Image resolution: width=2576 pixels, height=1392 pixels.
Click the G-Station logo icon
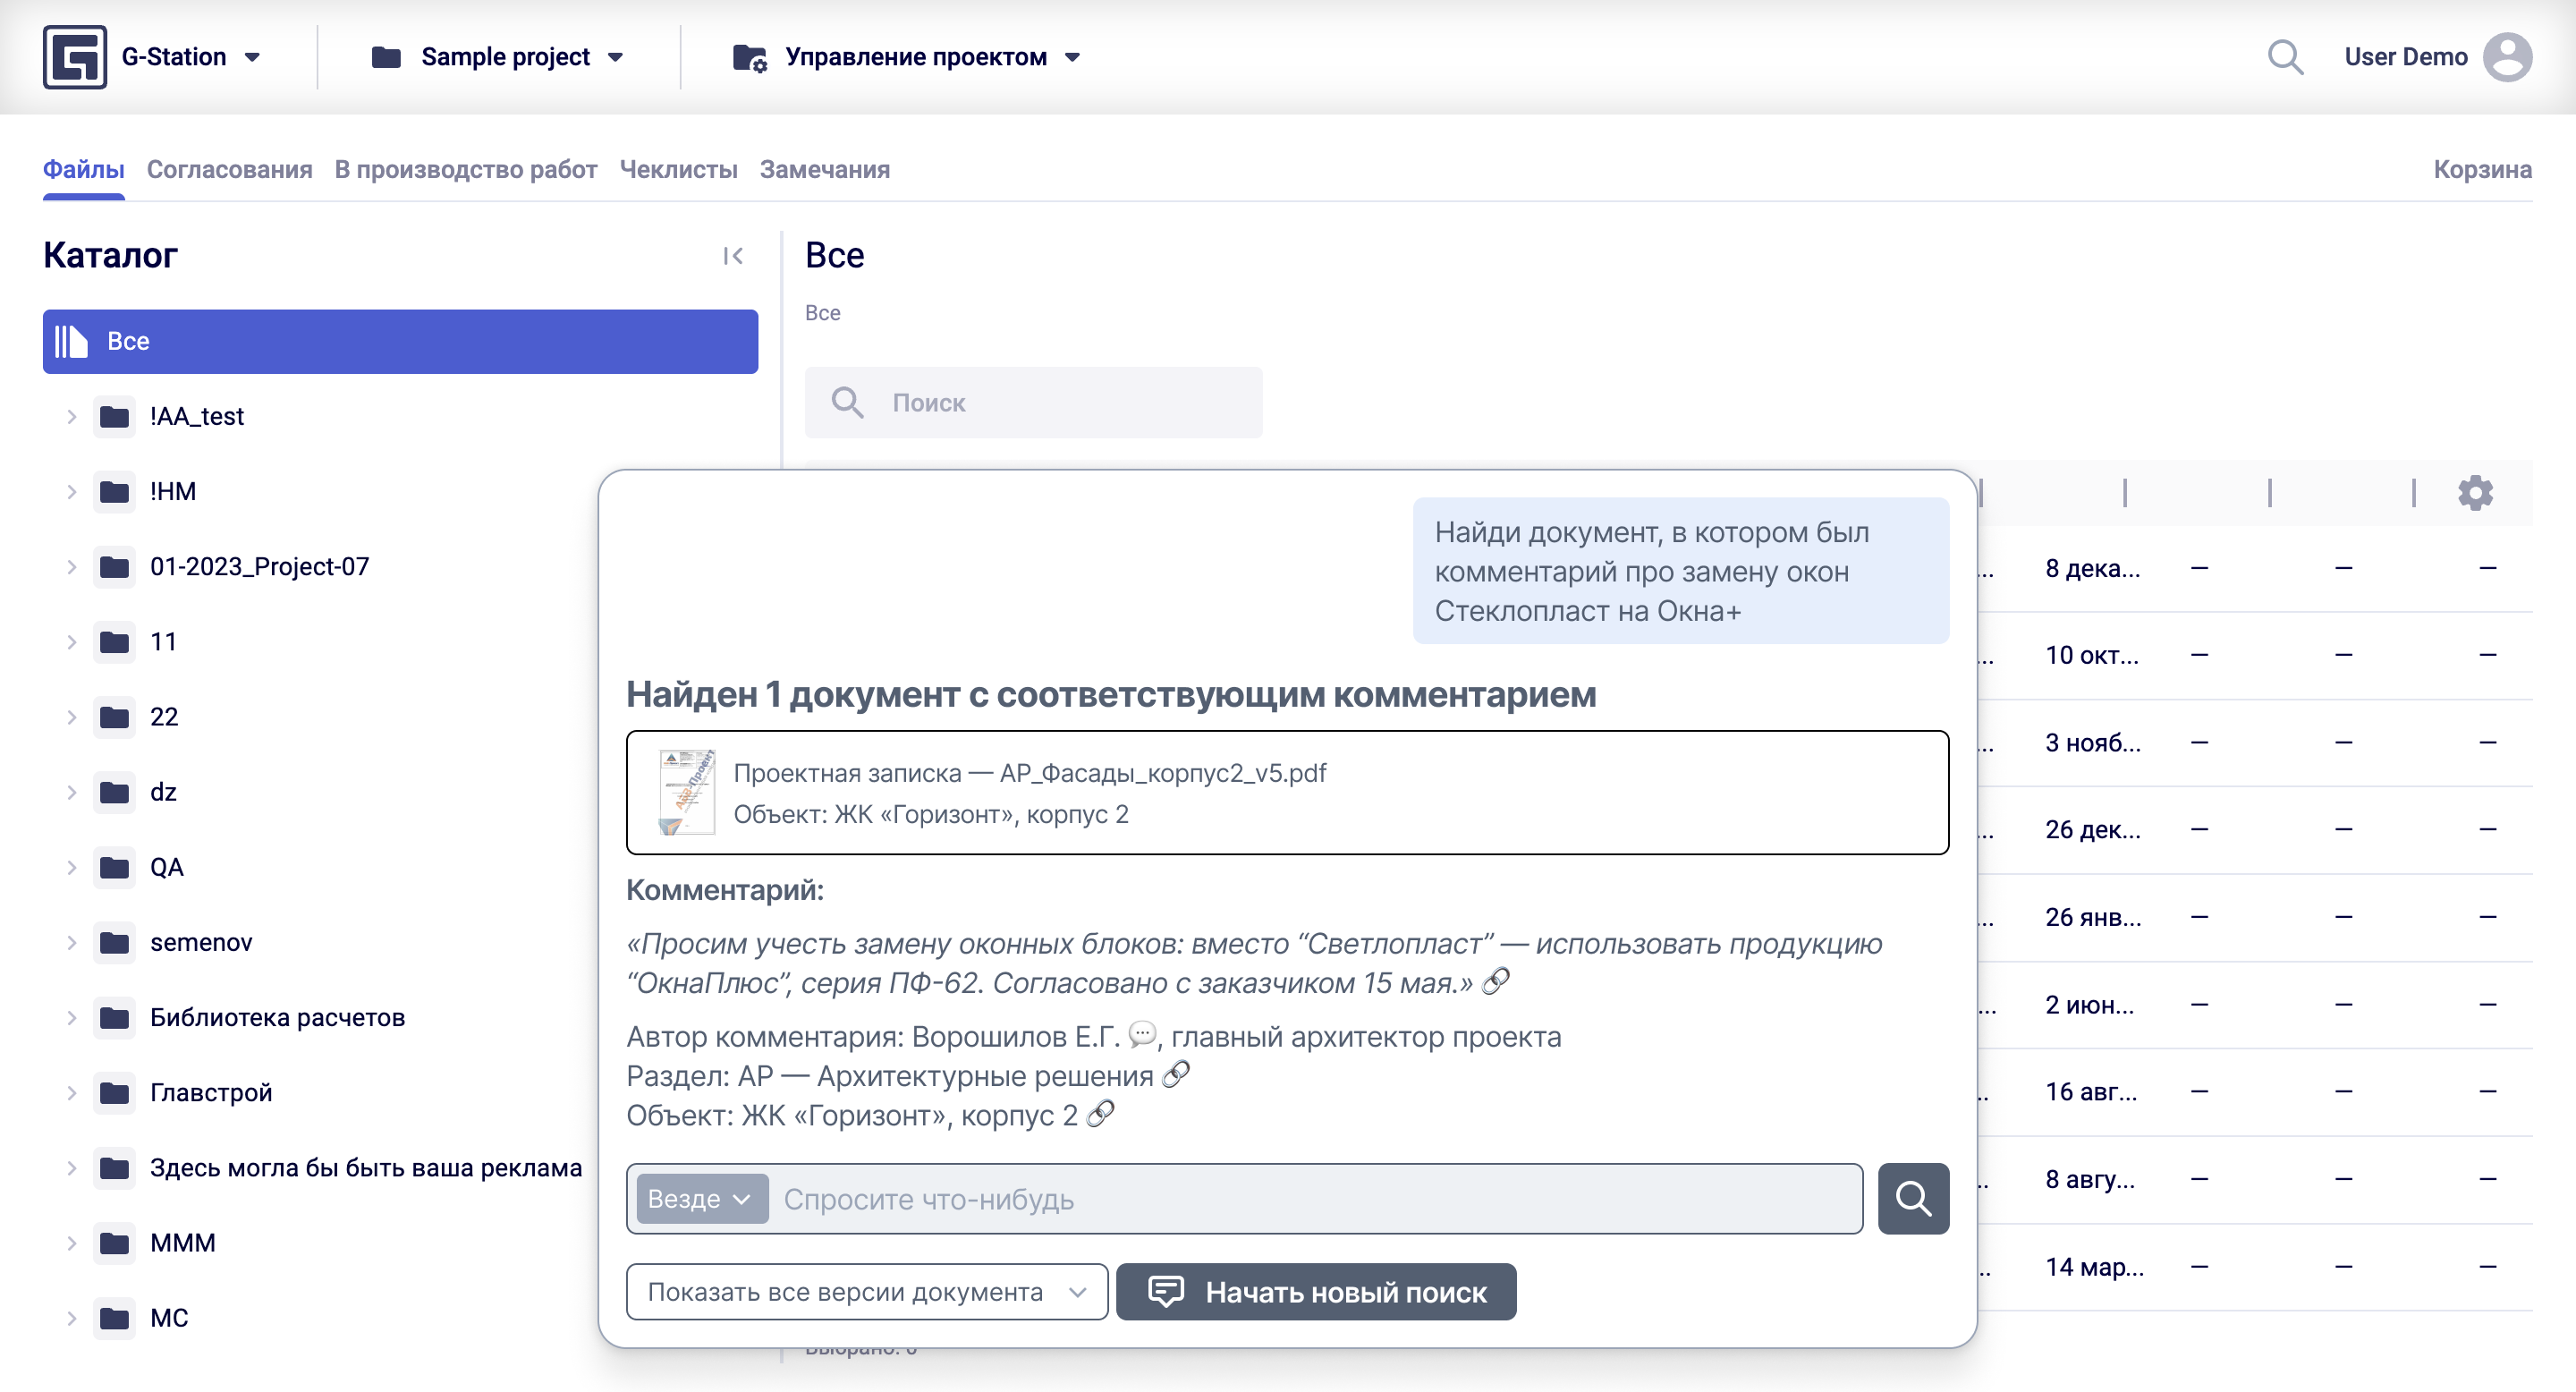point(74,57)
